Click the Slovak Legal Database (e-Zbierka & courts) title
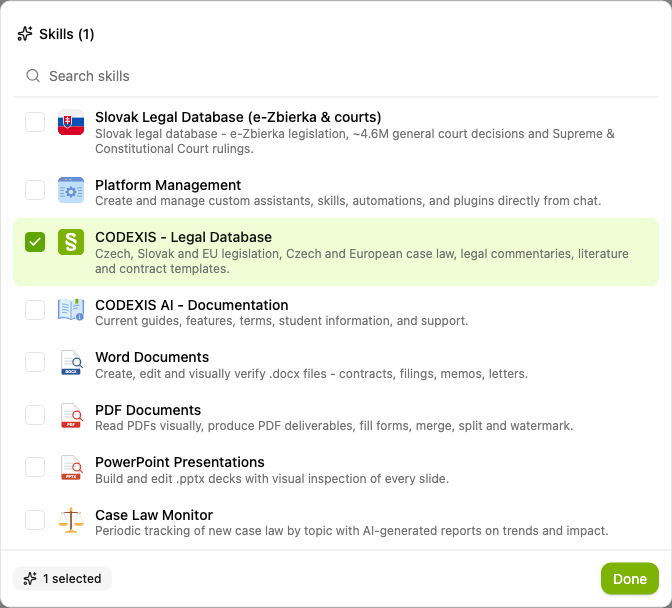Screen dimensions: 672x608 coord(238,117)
